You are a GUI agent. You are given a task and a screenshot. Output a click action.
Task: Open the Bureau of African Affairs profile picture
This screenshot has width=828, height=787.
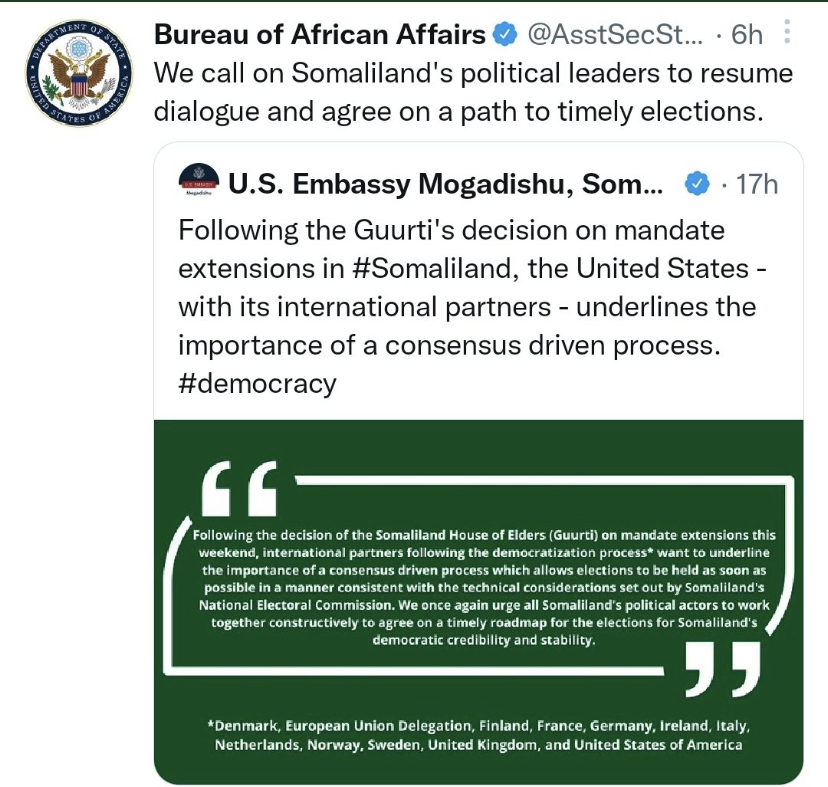pyautogui.click(x=79, y=73)
